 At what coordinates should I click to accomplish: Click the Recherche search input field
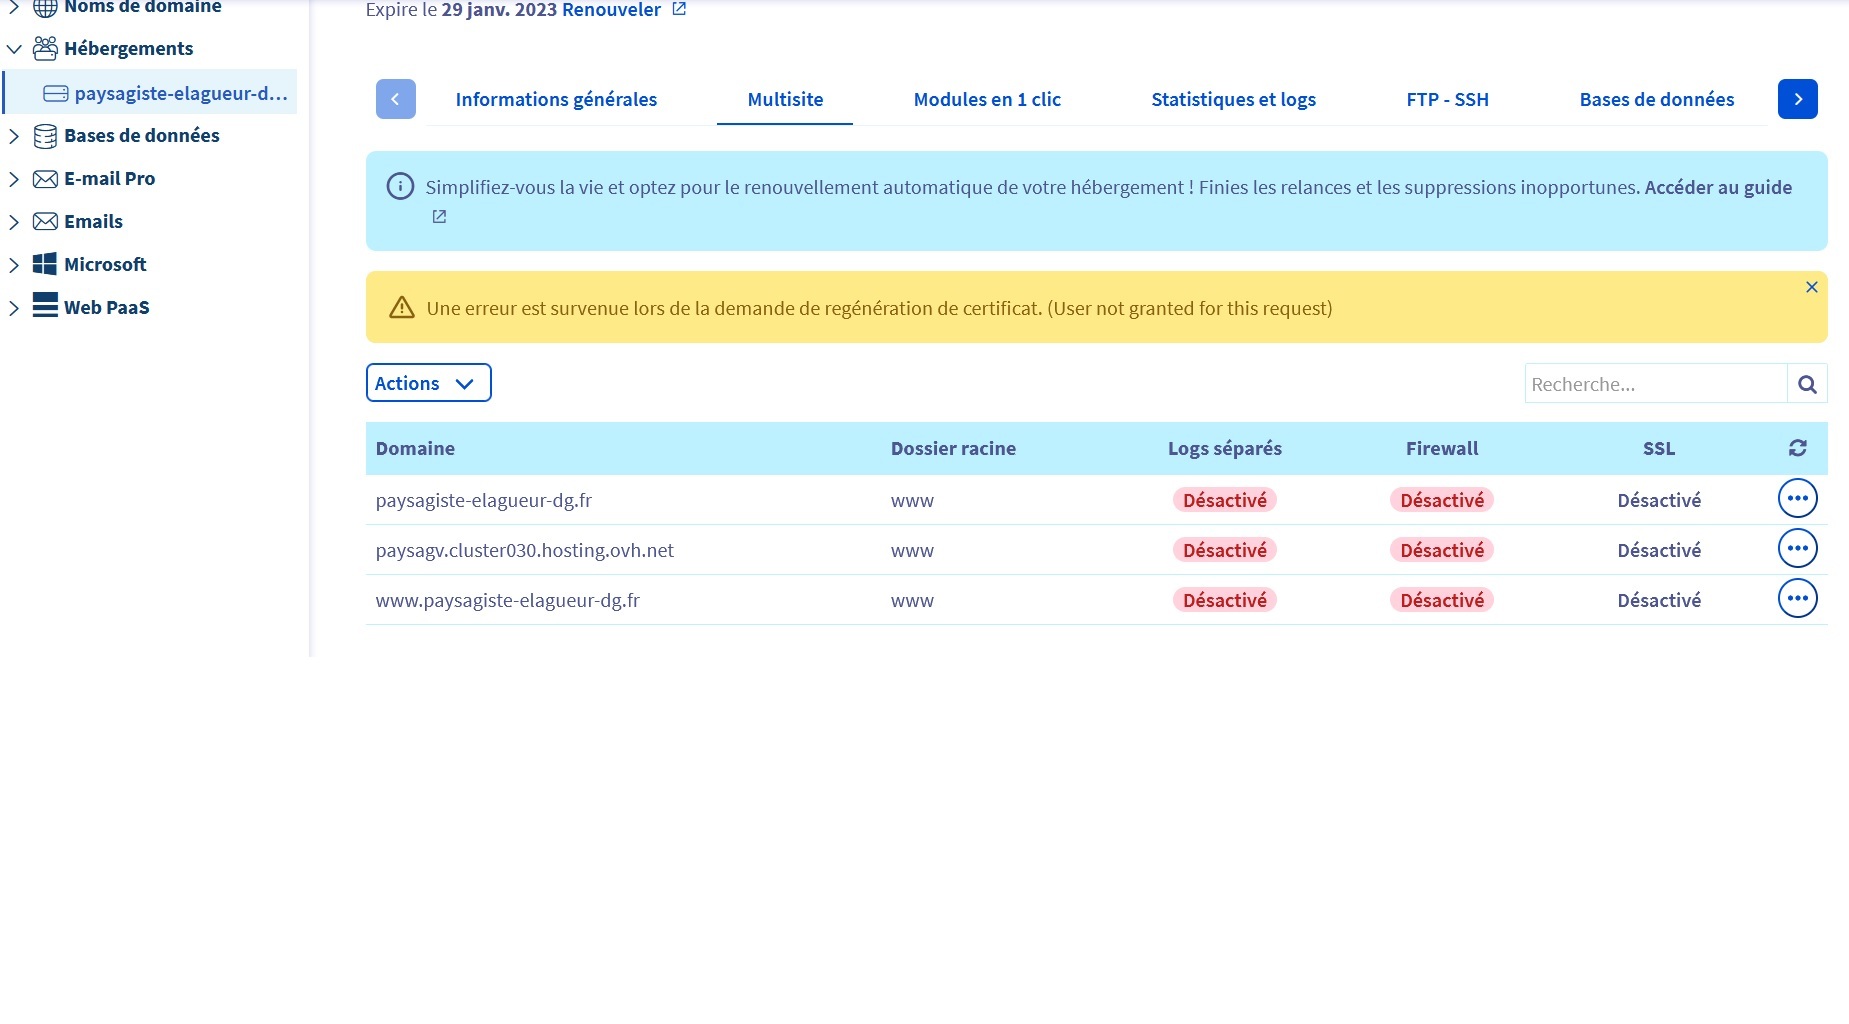[x=1655, y=384]
